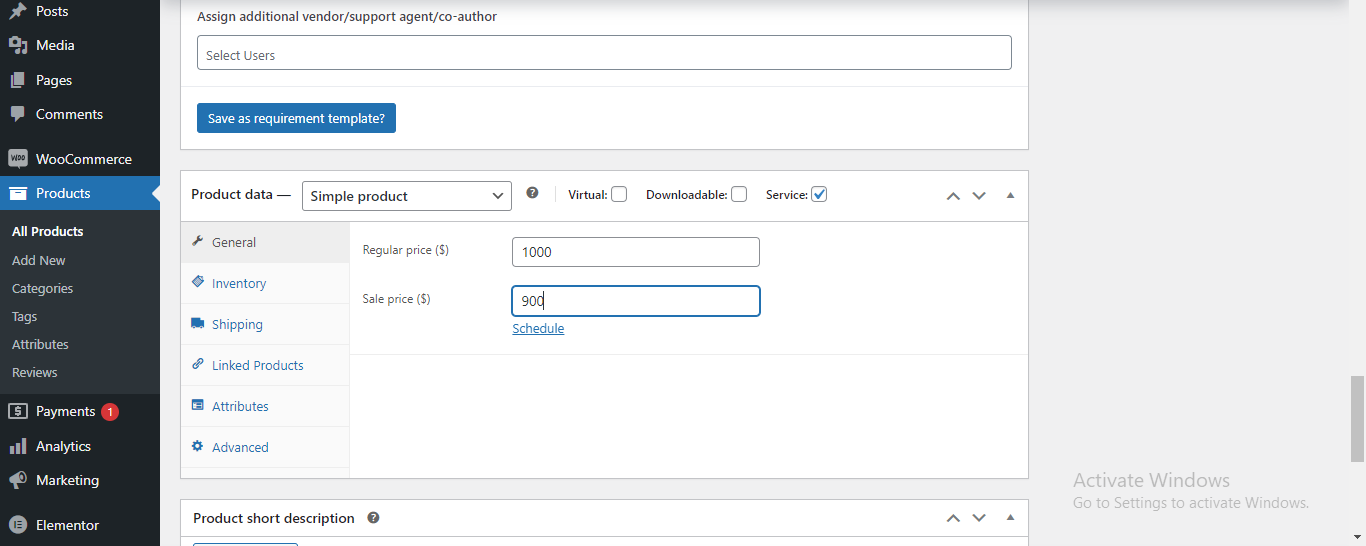
Task: Click the Elementor icon in sidebar
Action: coord(17,525)
